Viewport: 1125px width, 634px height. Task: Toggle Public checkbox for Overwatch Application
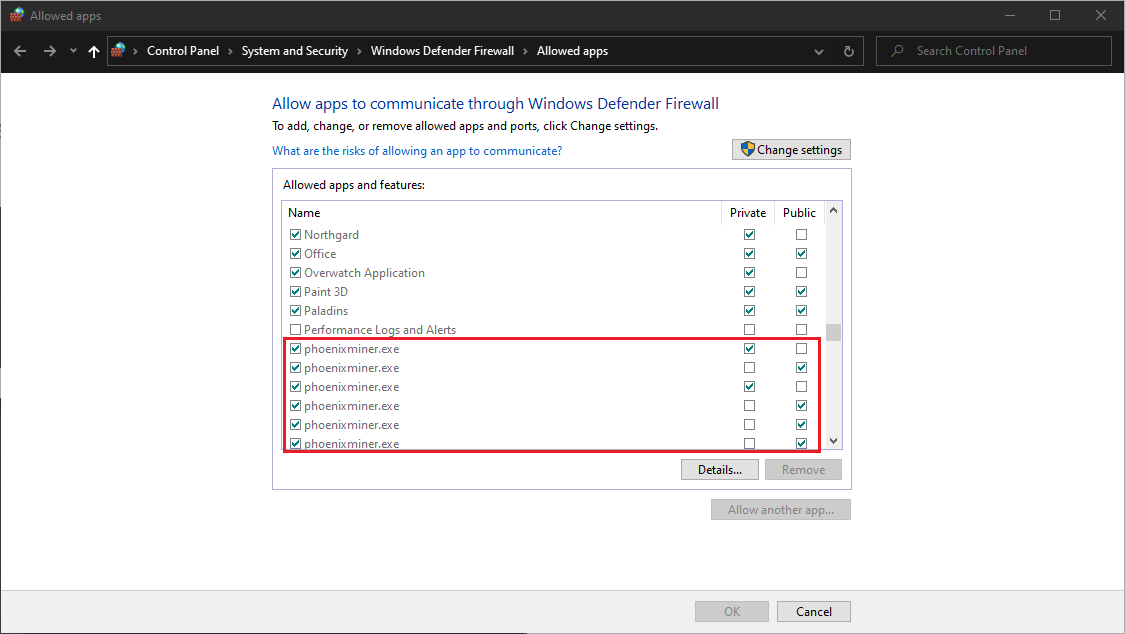pos(801,273)
